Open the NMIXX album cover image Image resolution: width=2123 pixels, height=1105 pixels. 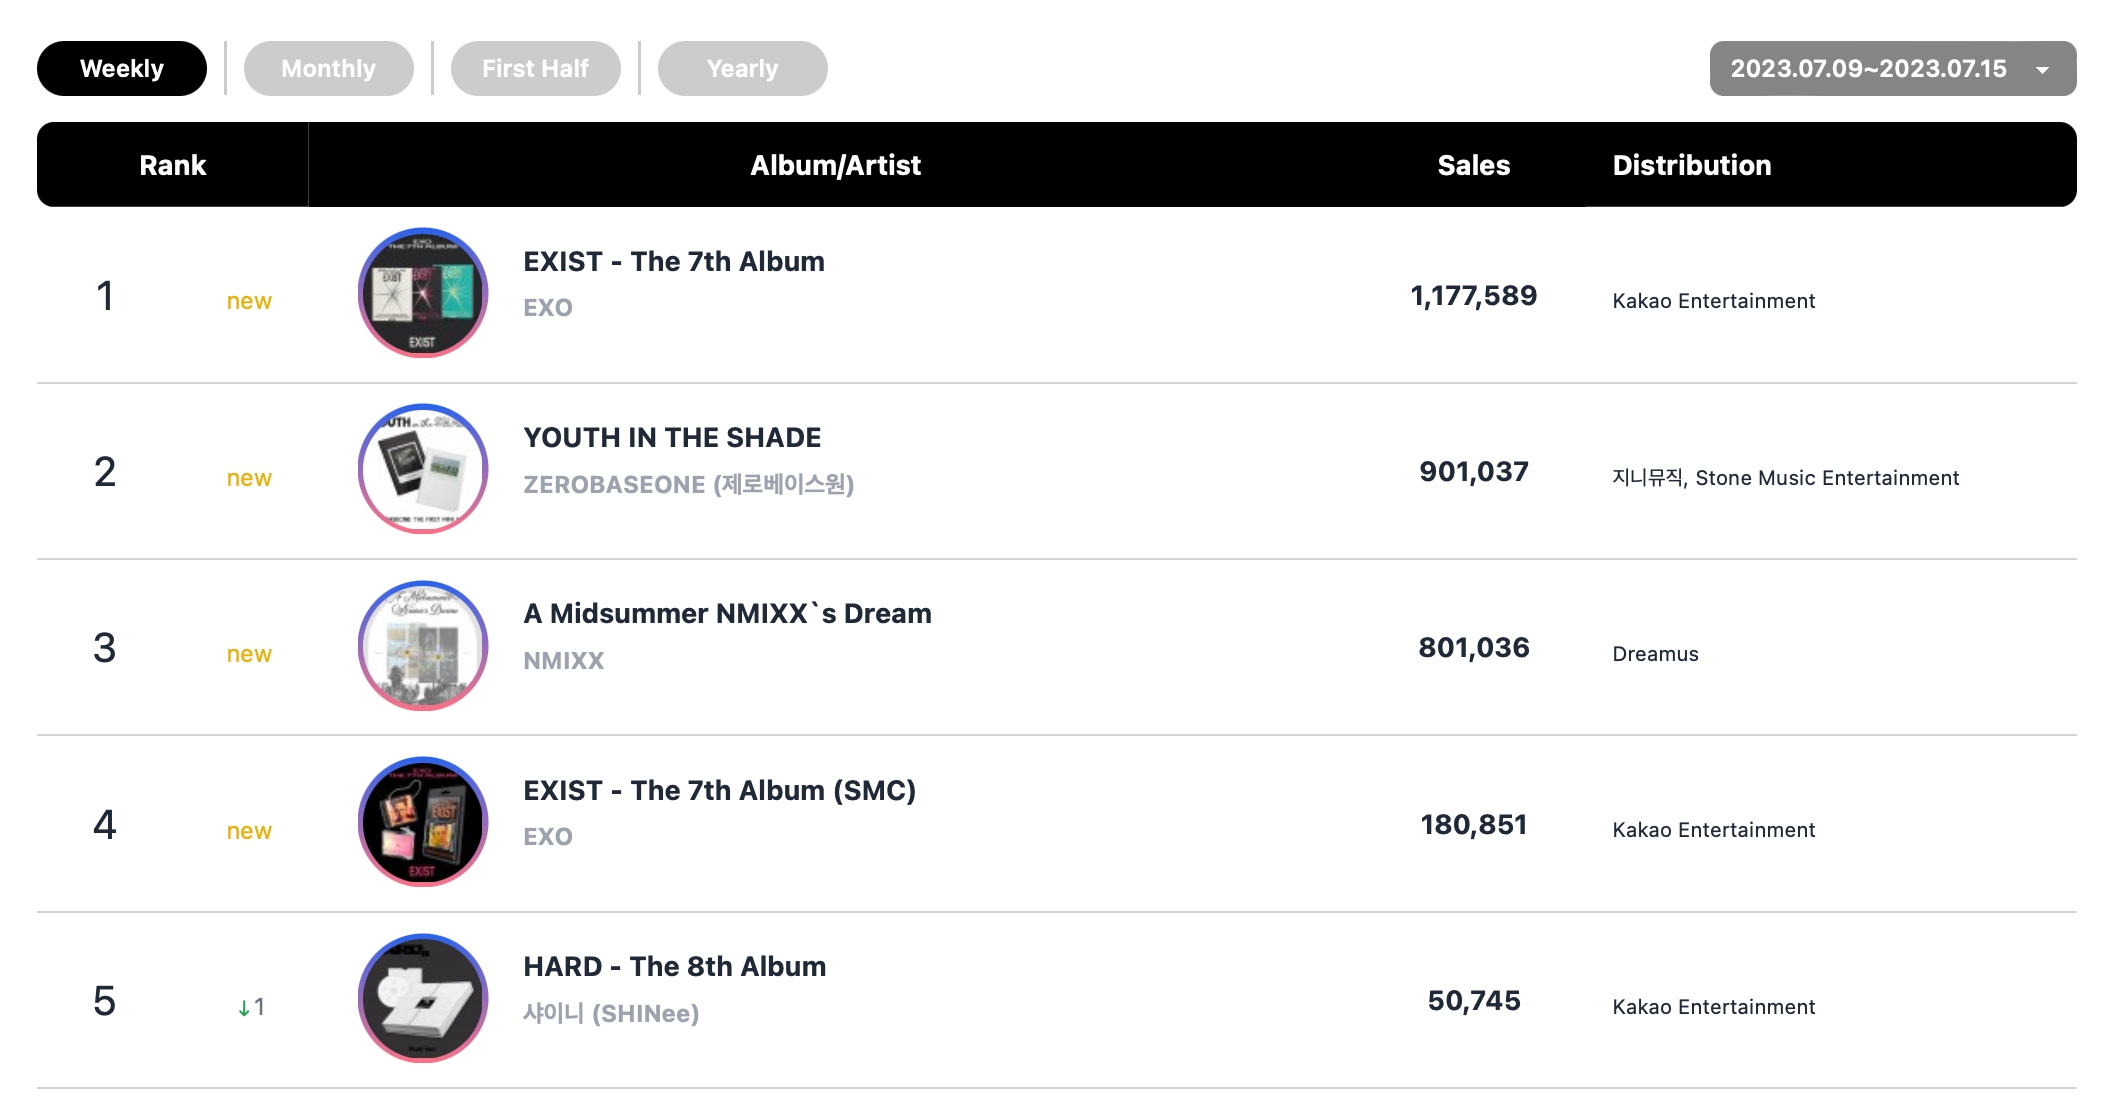click(423, 646)
